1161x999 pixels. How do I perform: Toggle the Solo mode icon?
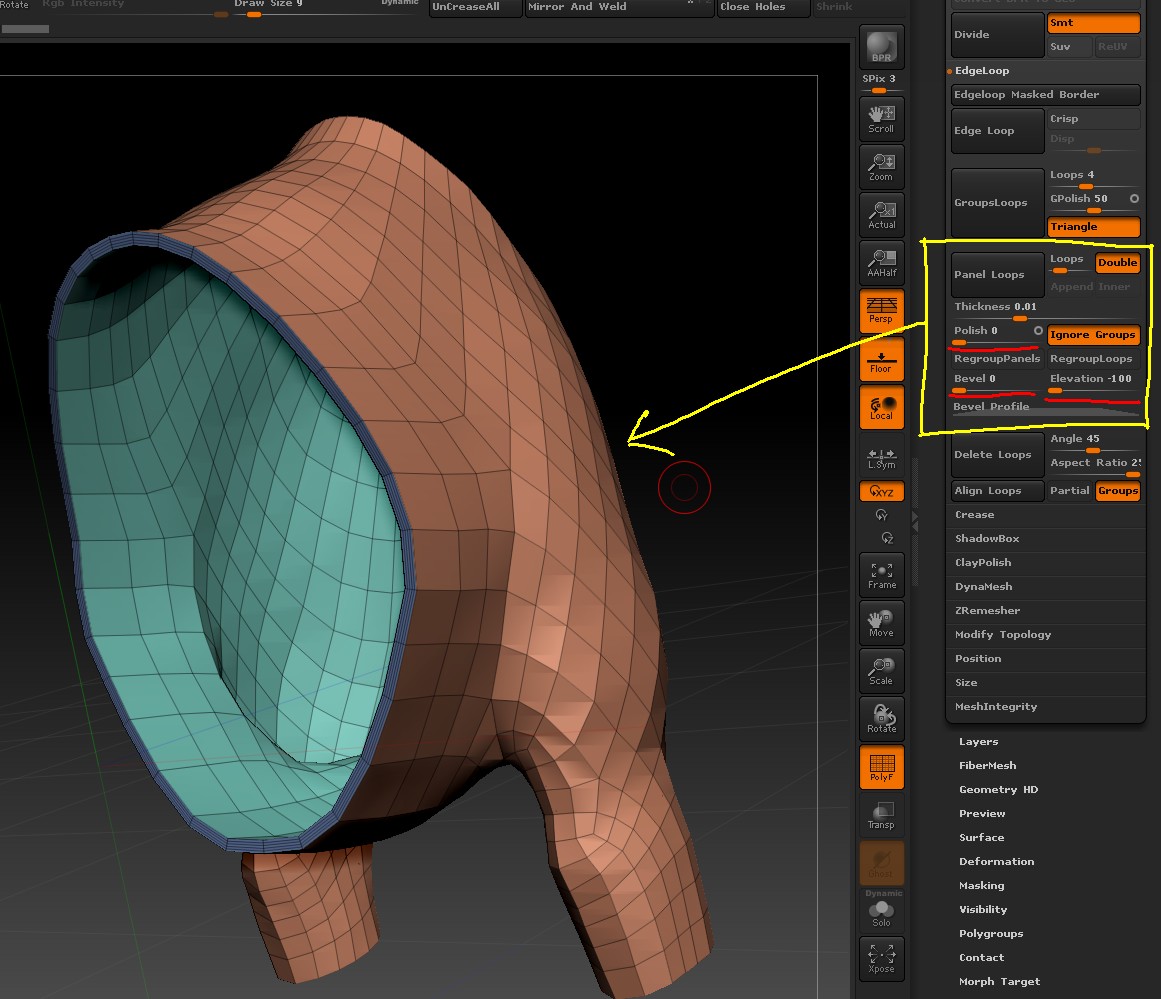tap(881, 913)
